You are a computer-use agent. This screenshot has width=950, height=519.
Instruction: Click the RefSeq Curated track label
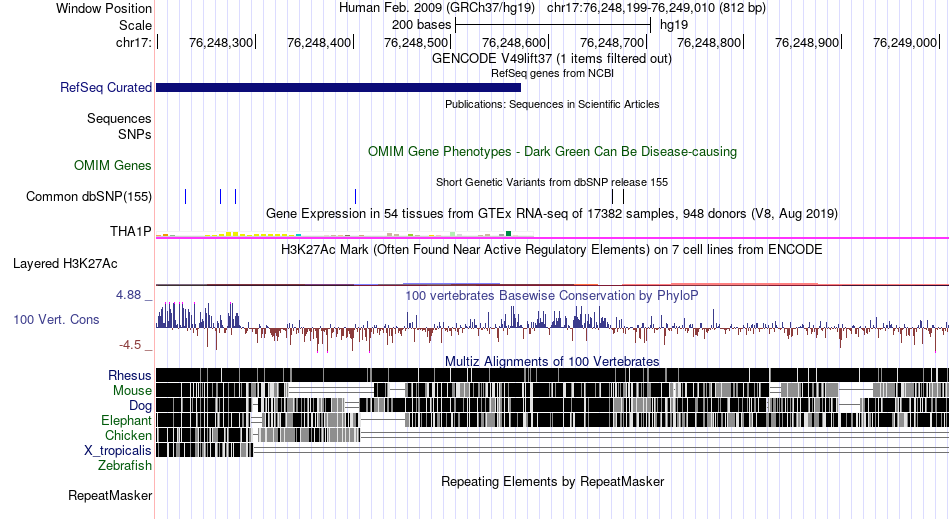(x=105, y=87)
